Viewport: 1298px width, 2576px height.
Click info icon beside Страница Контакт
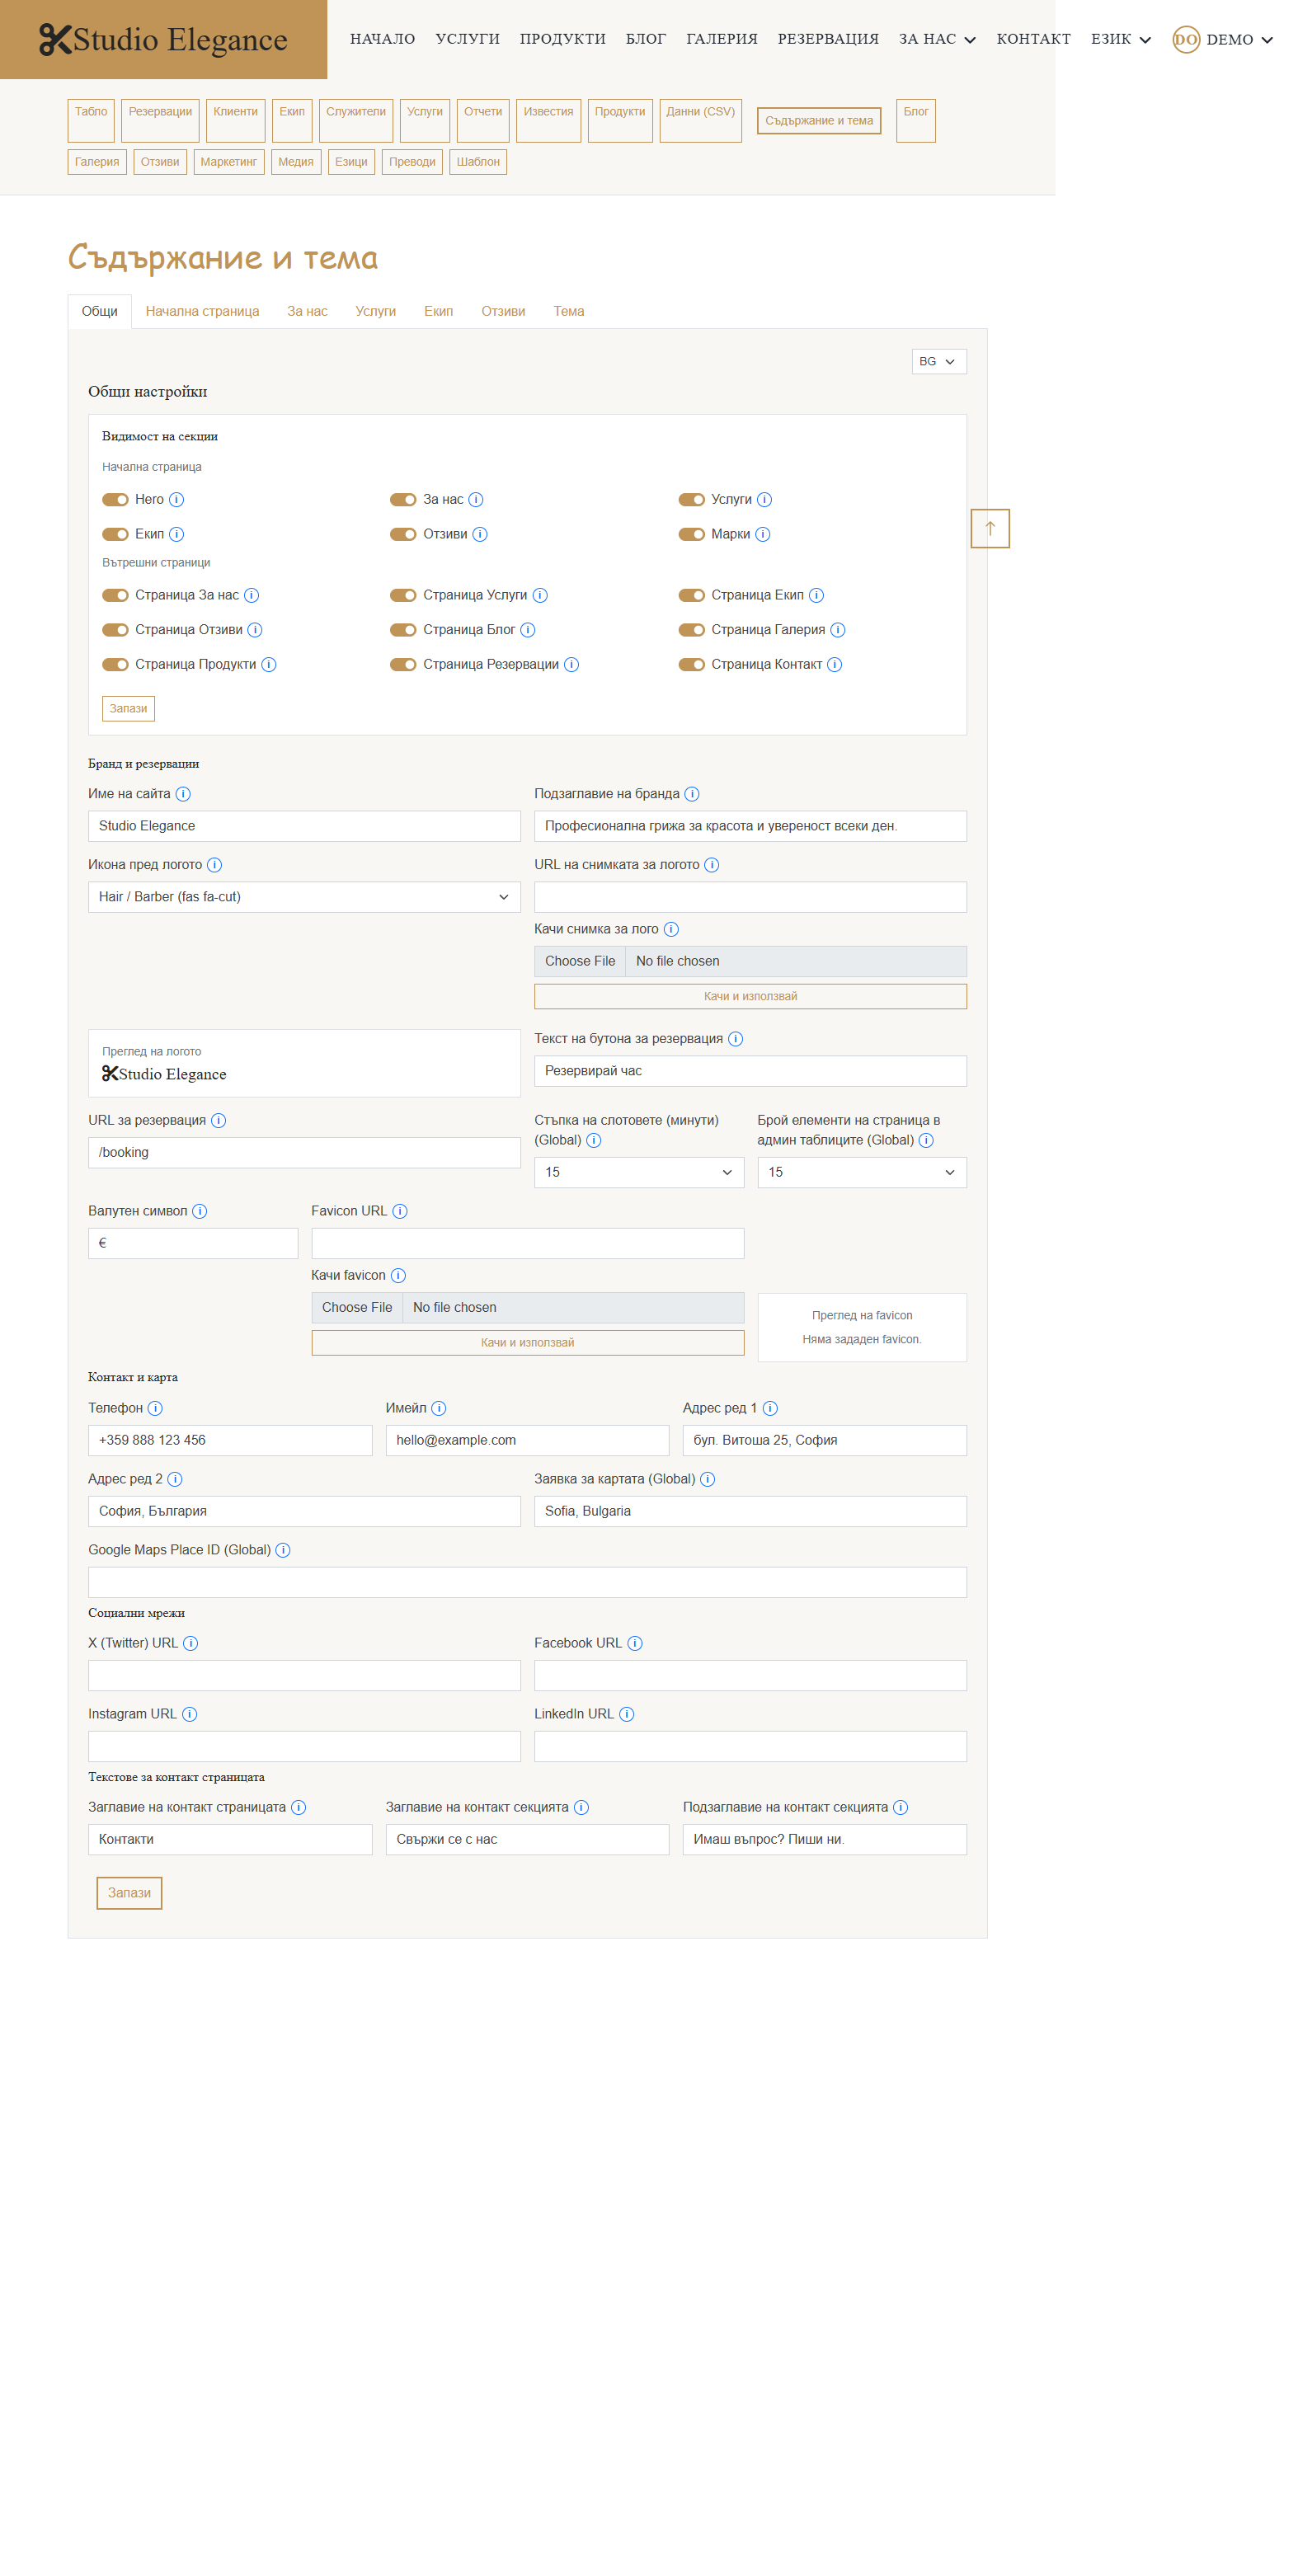(834, 664)
